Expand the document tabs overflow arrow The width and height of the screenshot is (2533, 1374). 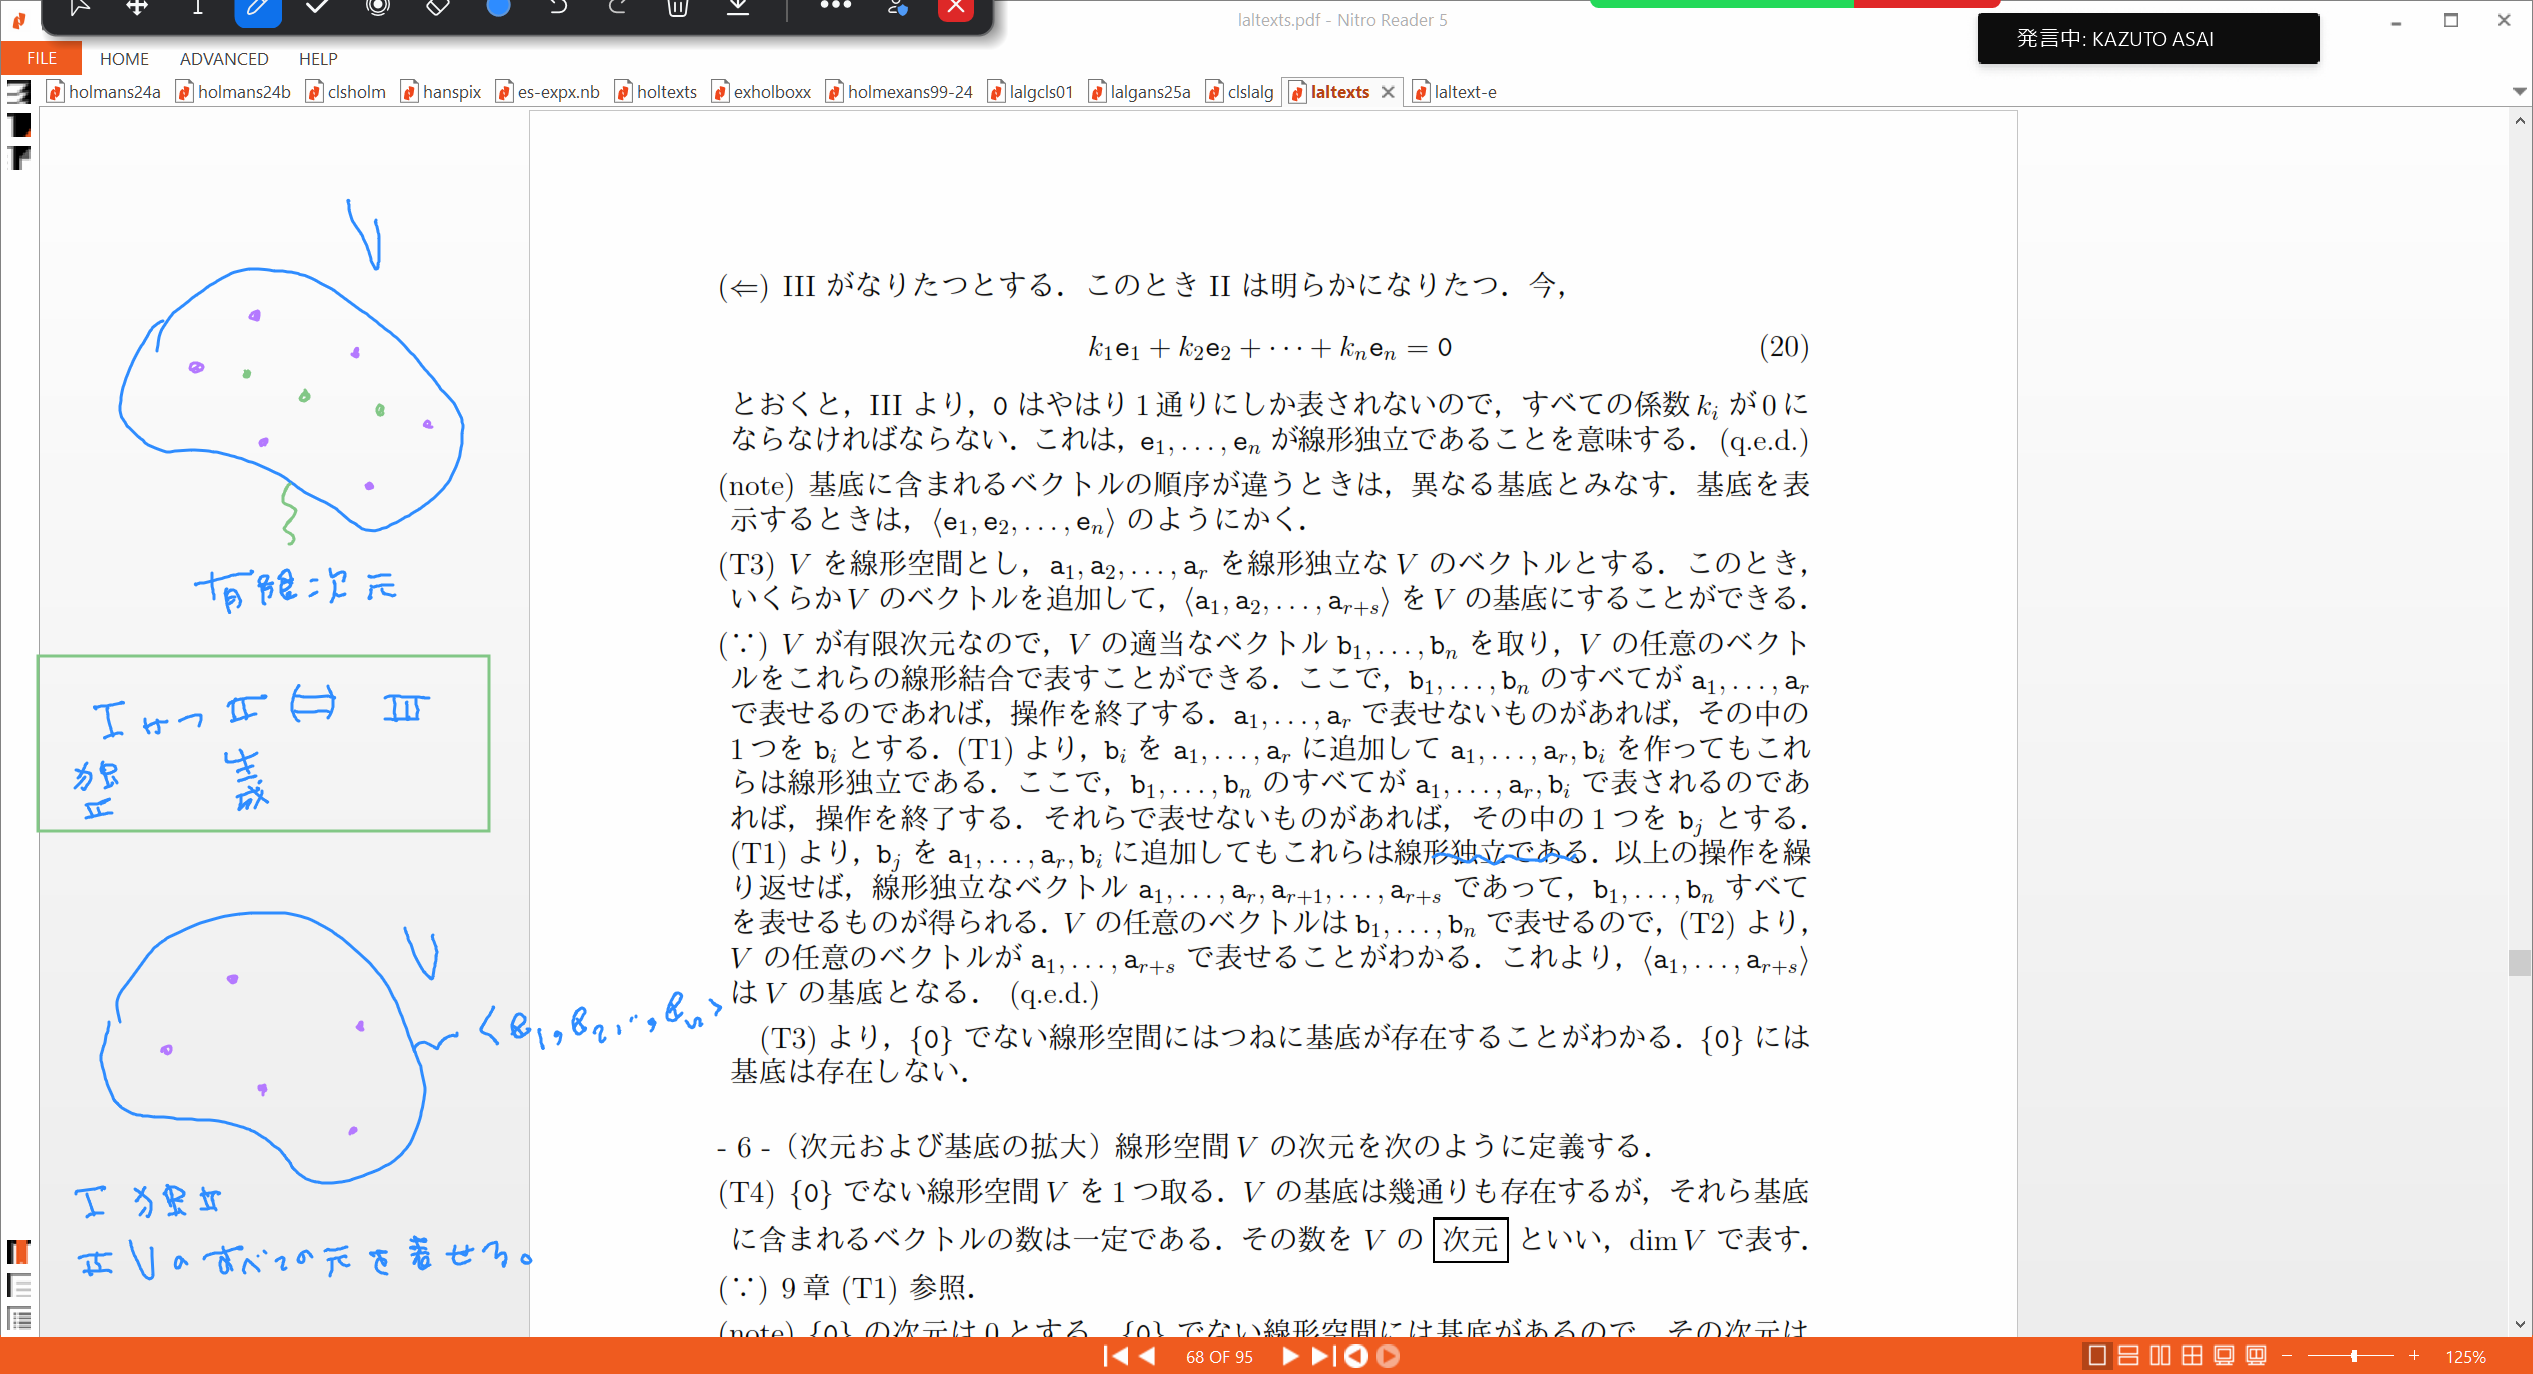pos(2519,91)
